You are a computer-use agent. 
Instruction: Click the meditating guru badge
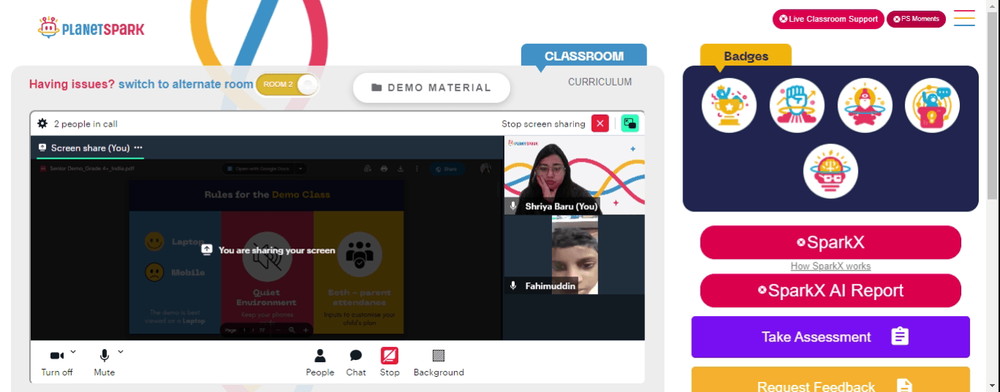click(x=864, y=105)
